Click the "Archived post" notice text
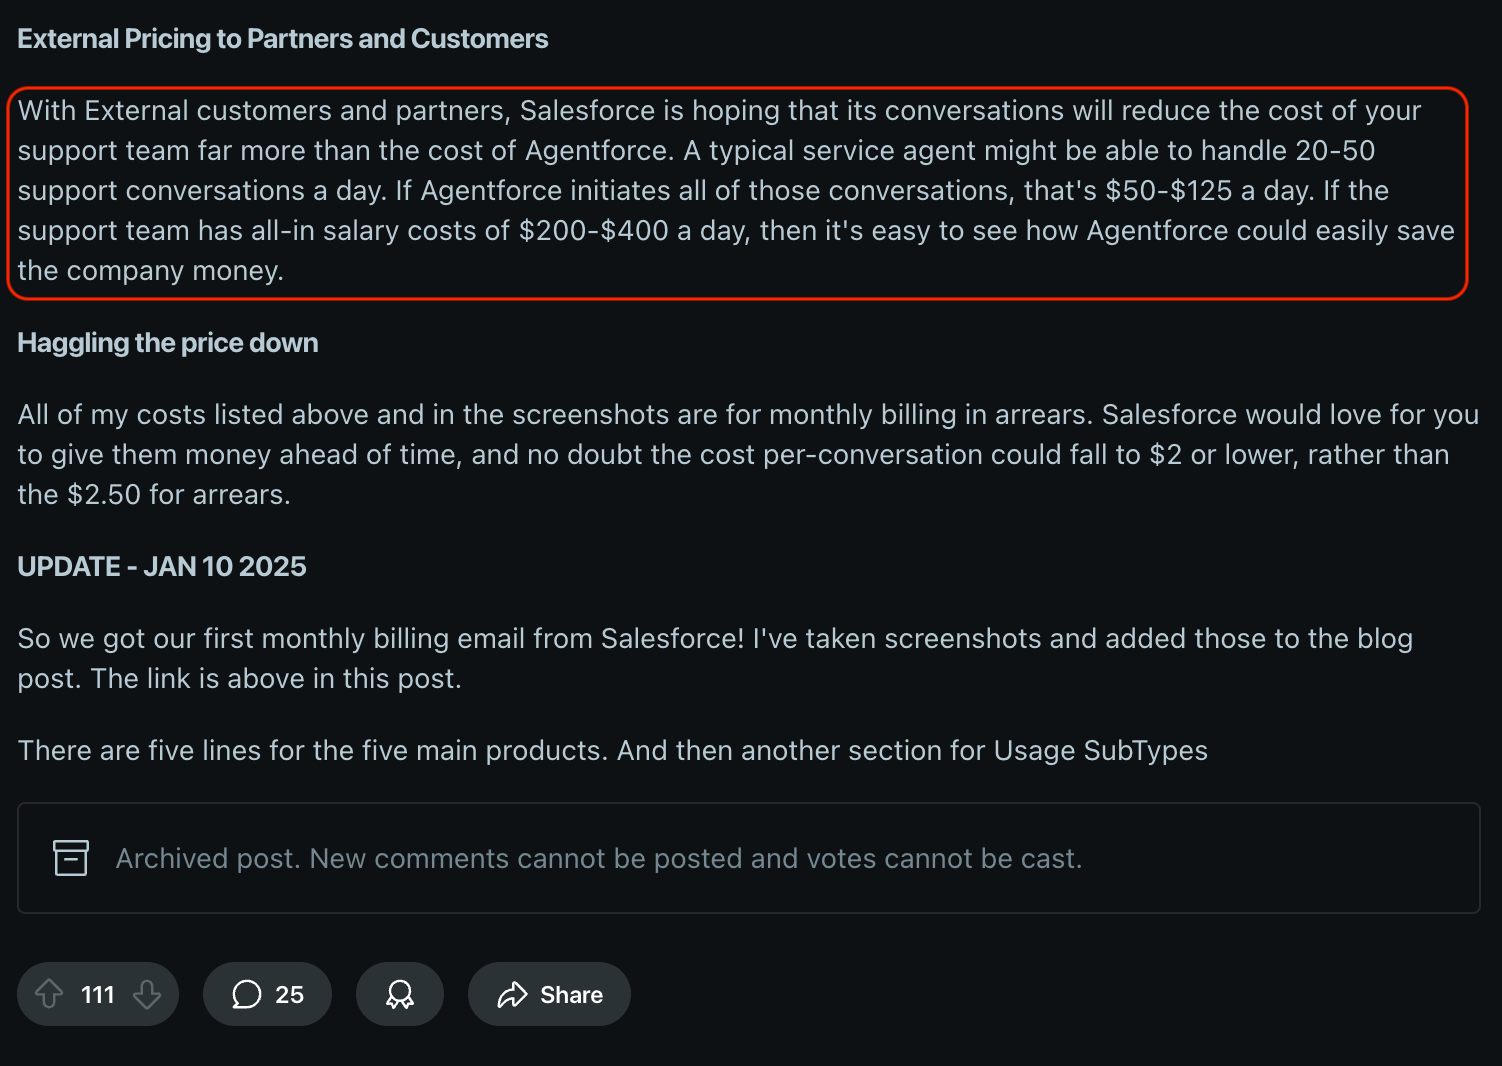This screenshot has width=1502, height=1066. click(x=599, y=859)
